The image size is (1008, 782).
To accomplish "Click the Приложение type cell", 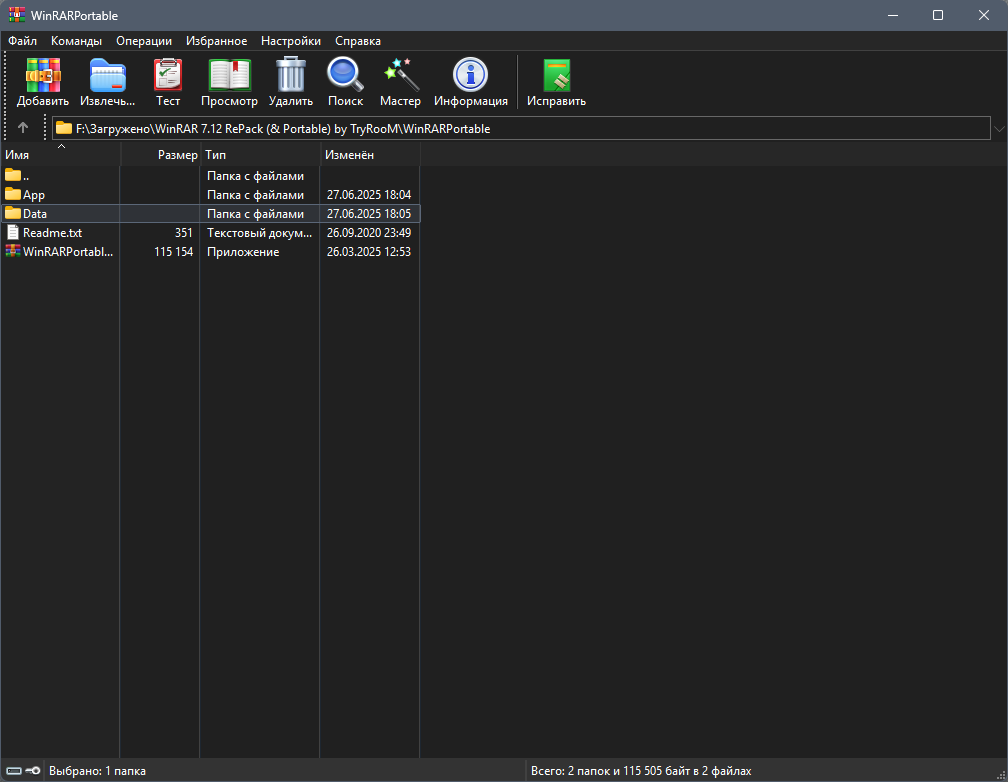I will tap(243, 251).
